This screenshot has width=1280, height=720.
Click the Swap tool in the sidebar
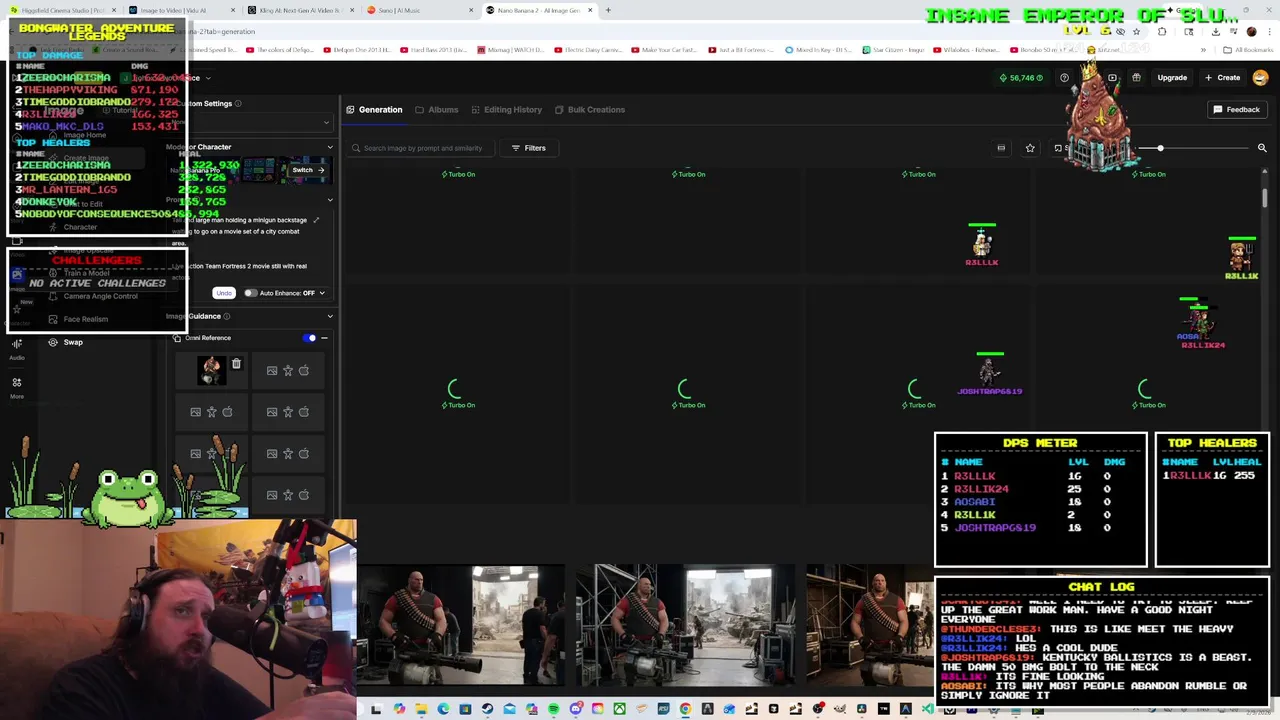click(64, 342)
